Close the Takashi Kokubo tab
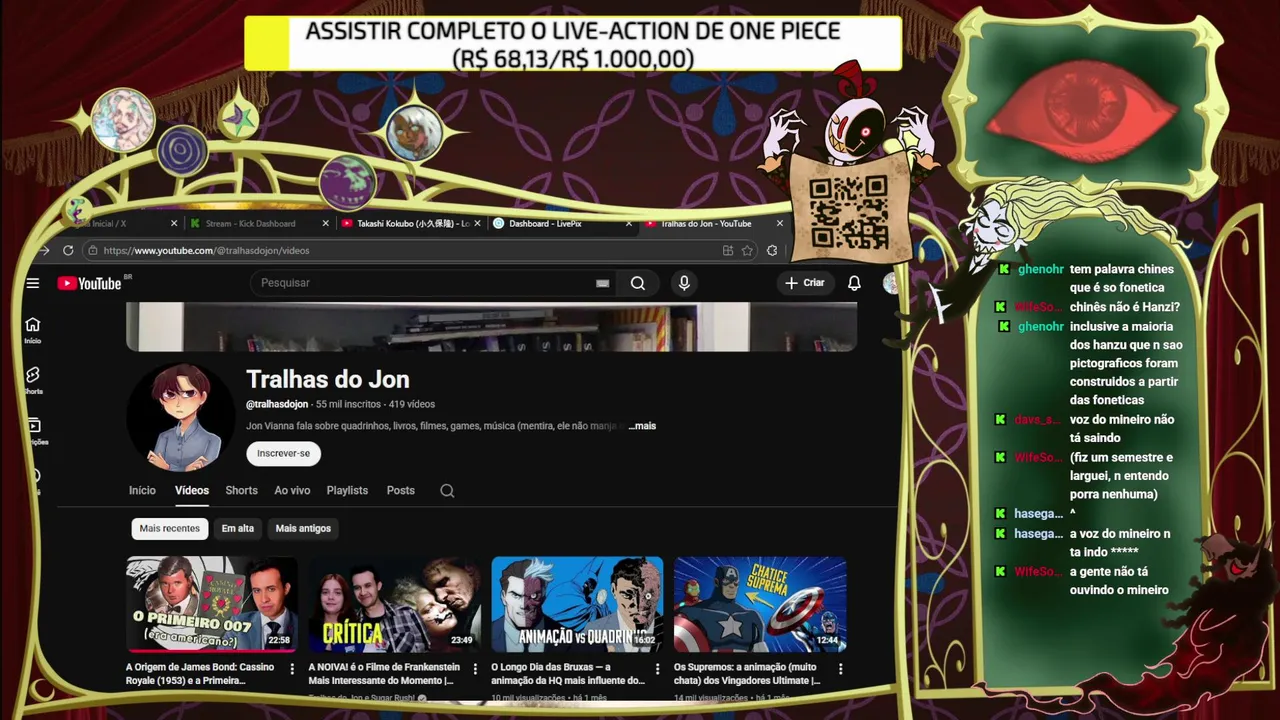 (x=478, y=223)
